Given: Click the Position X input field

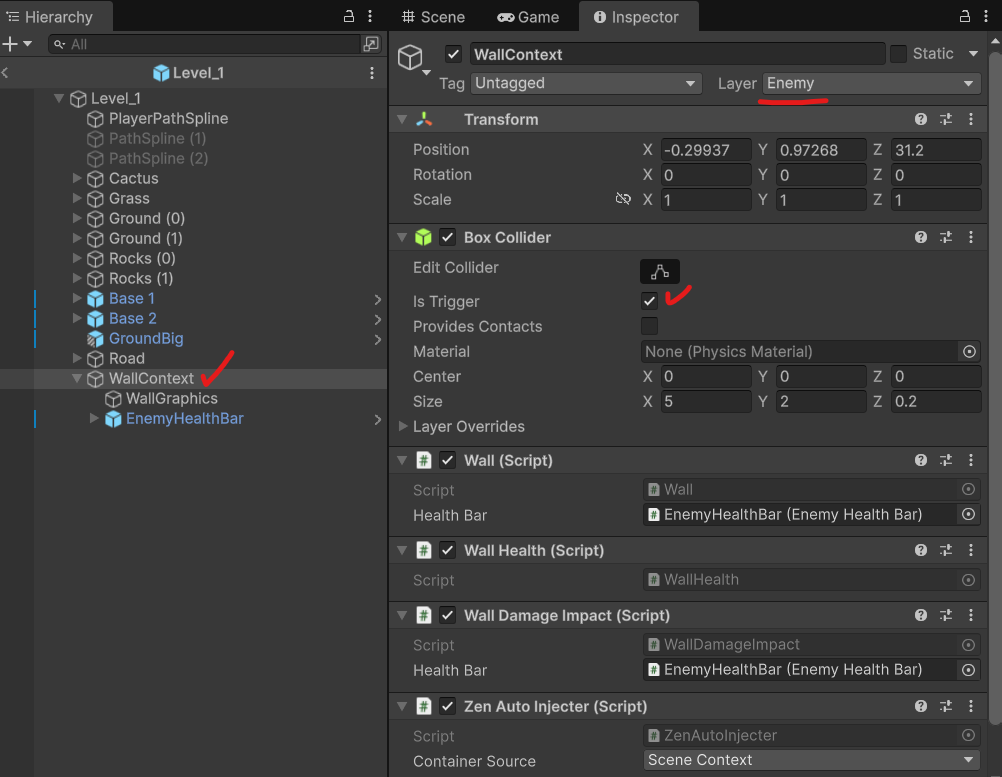Looking at the screenshot, I should 705,150.
